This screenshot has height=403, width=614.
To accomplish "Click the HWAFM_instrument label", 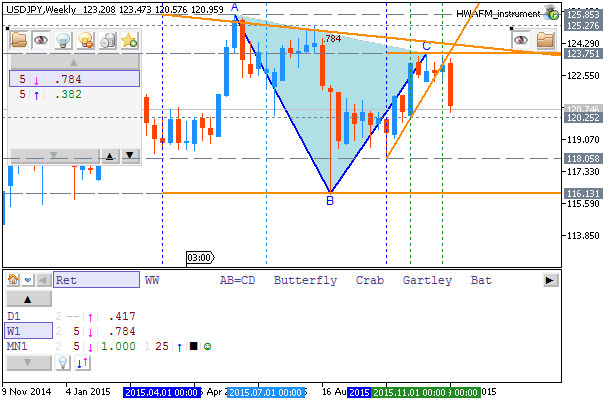I will pyautogui.click(x=498, y=14).
